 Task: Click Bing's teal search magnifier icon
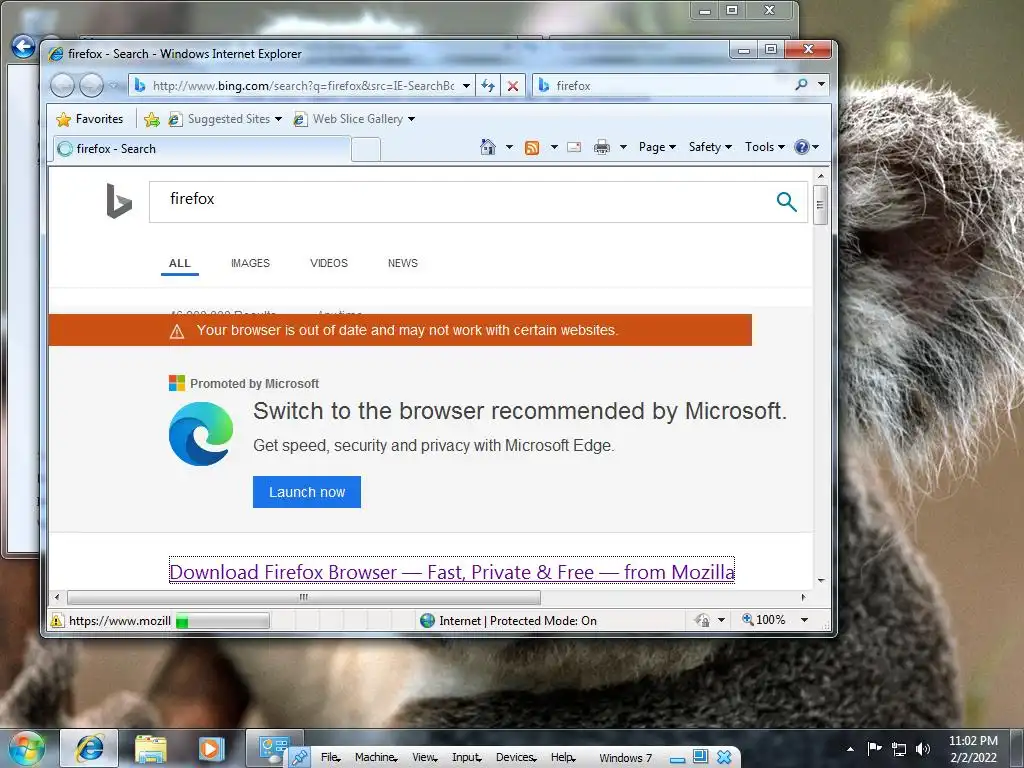click(x=786, y=202)
